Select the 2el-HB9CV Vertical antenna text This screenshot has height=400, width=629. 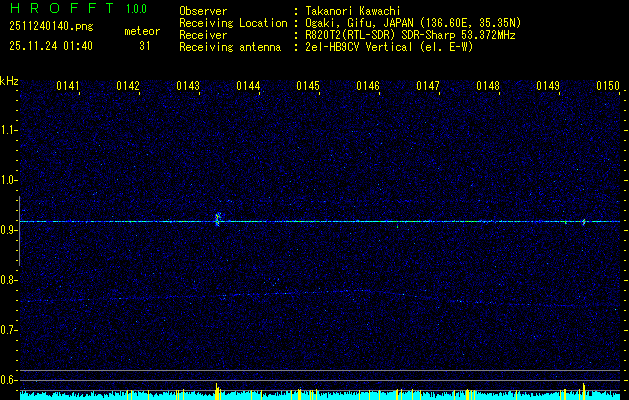pos(389,47)
